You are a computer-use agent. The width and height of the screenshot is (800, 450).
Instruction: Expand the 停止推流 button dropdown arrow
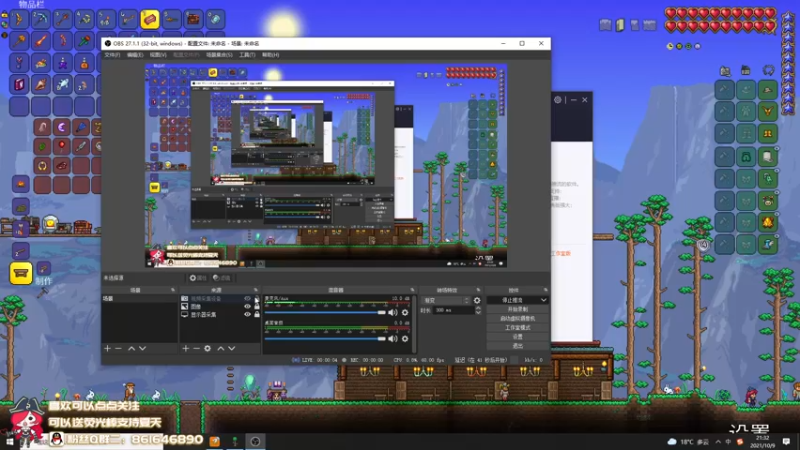[543, 301]
